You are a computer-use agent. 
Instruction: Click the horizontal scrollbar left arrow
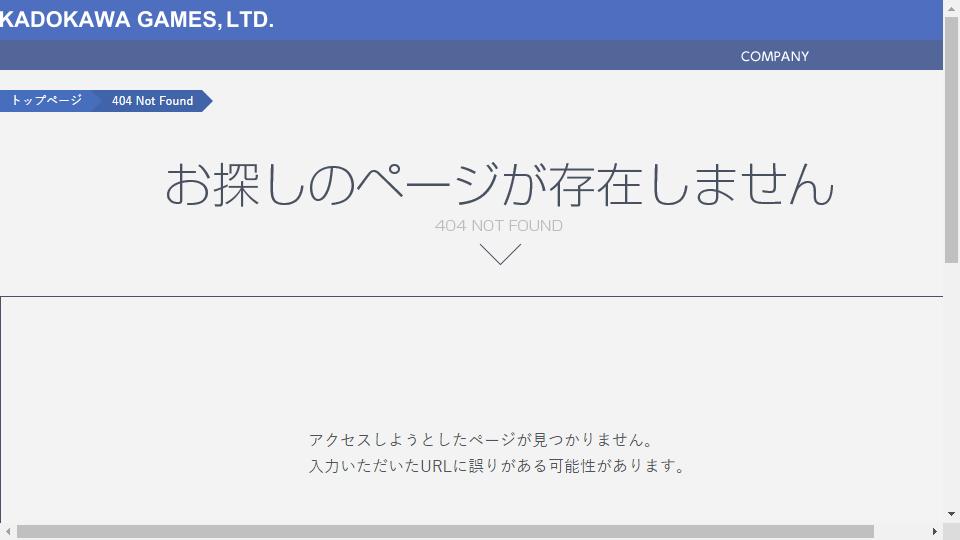coord(8,531)
